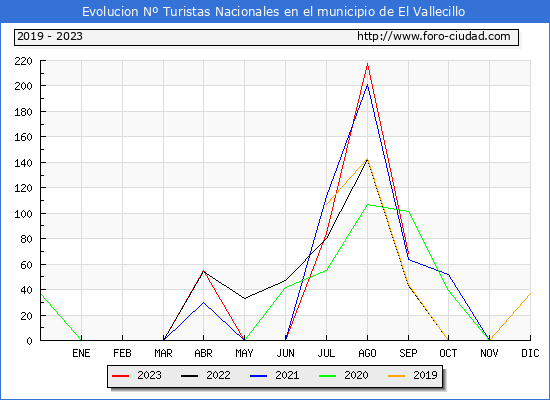Click the red 2023 peak point in AGO
Viewport: 550px width, 400px height.
(367, 64)
